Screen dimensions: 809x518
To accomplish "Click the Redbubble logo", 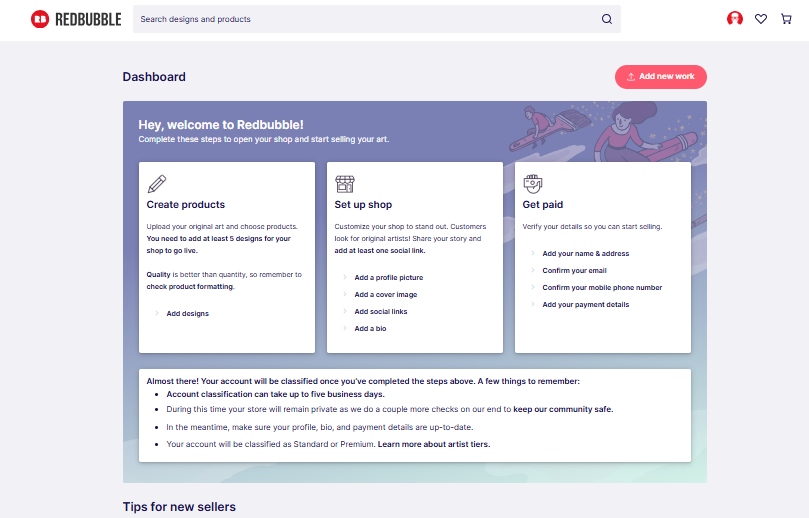I will point(76,19).
